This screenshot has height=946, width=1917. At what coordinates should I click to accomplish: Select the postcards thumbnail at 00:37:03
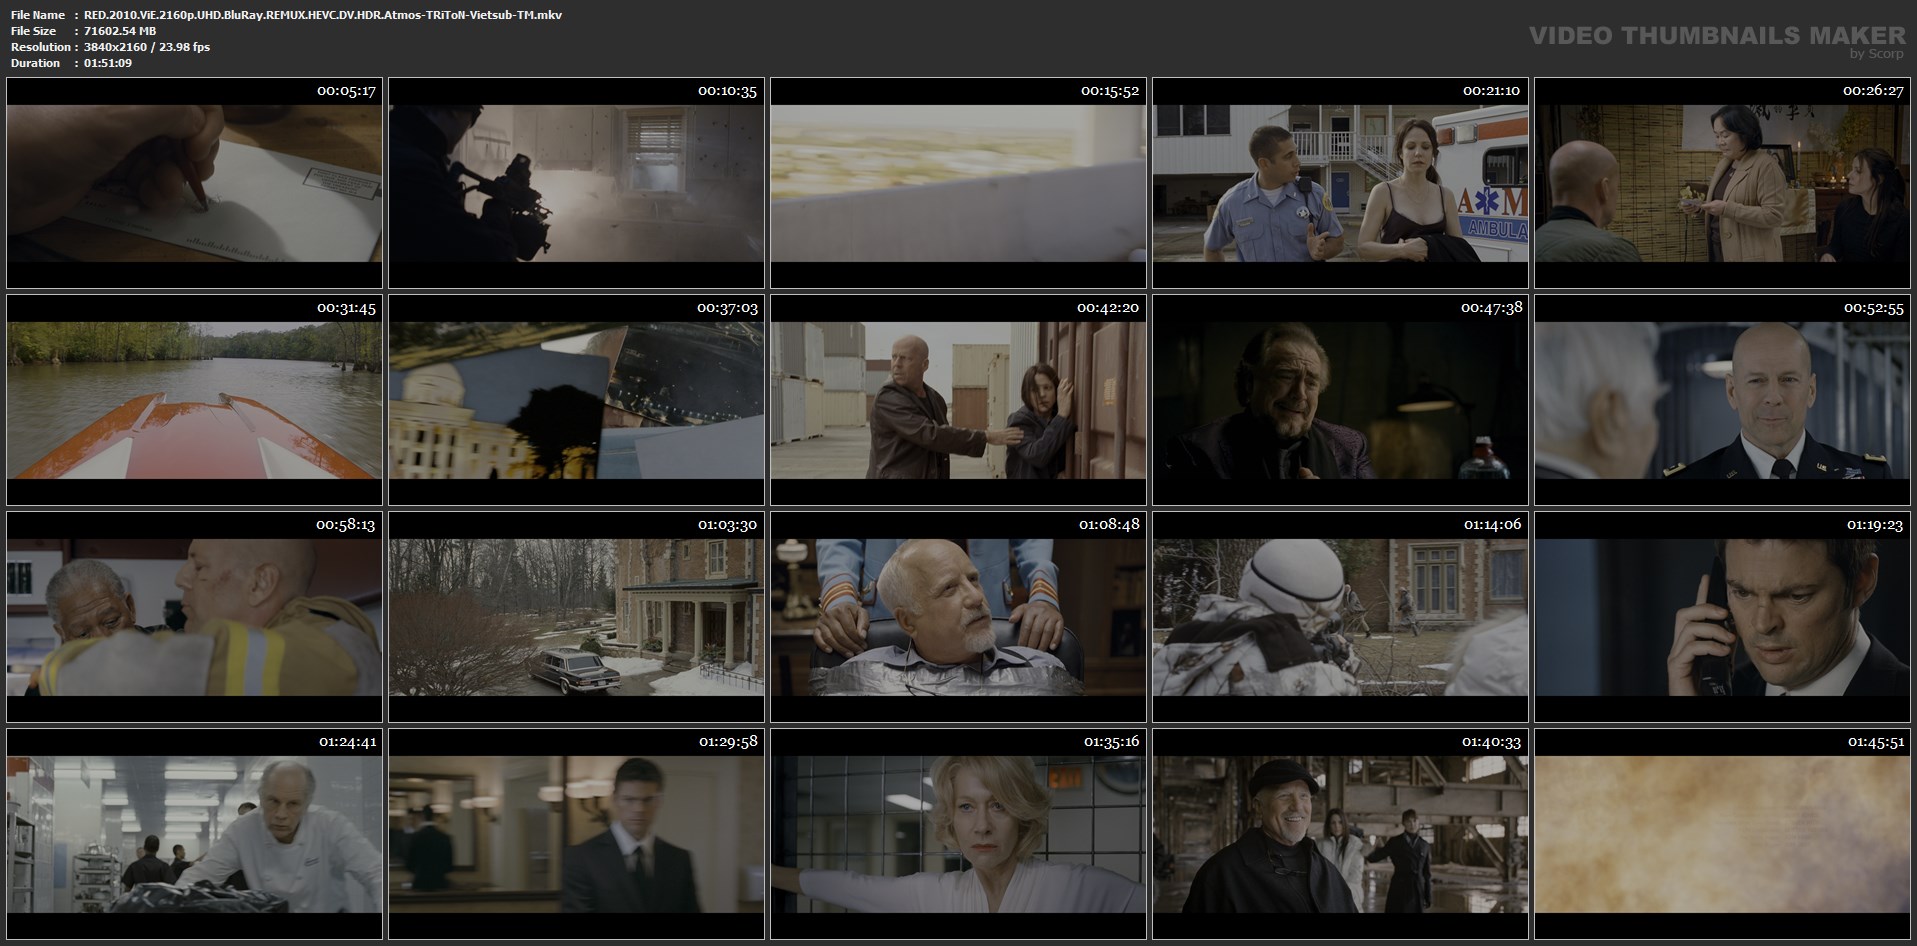point(576,400)
